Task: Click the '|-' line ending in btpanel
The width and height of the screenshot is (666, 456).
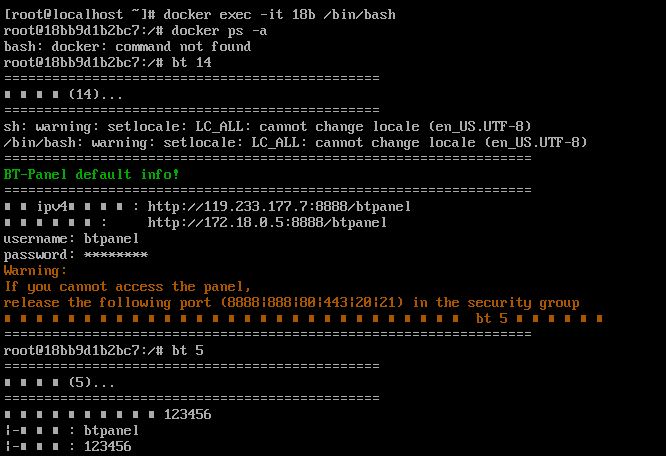Action: coord(72,431)
